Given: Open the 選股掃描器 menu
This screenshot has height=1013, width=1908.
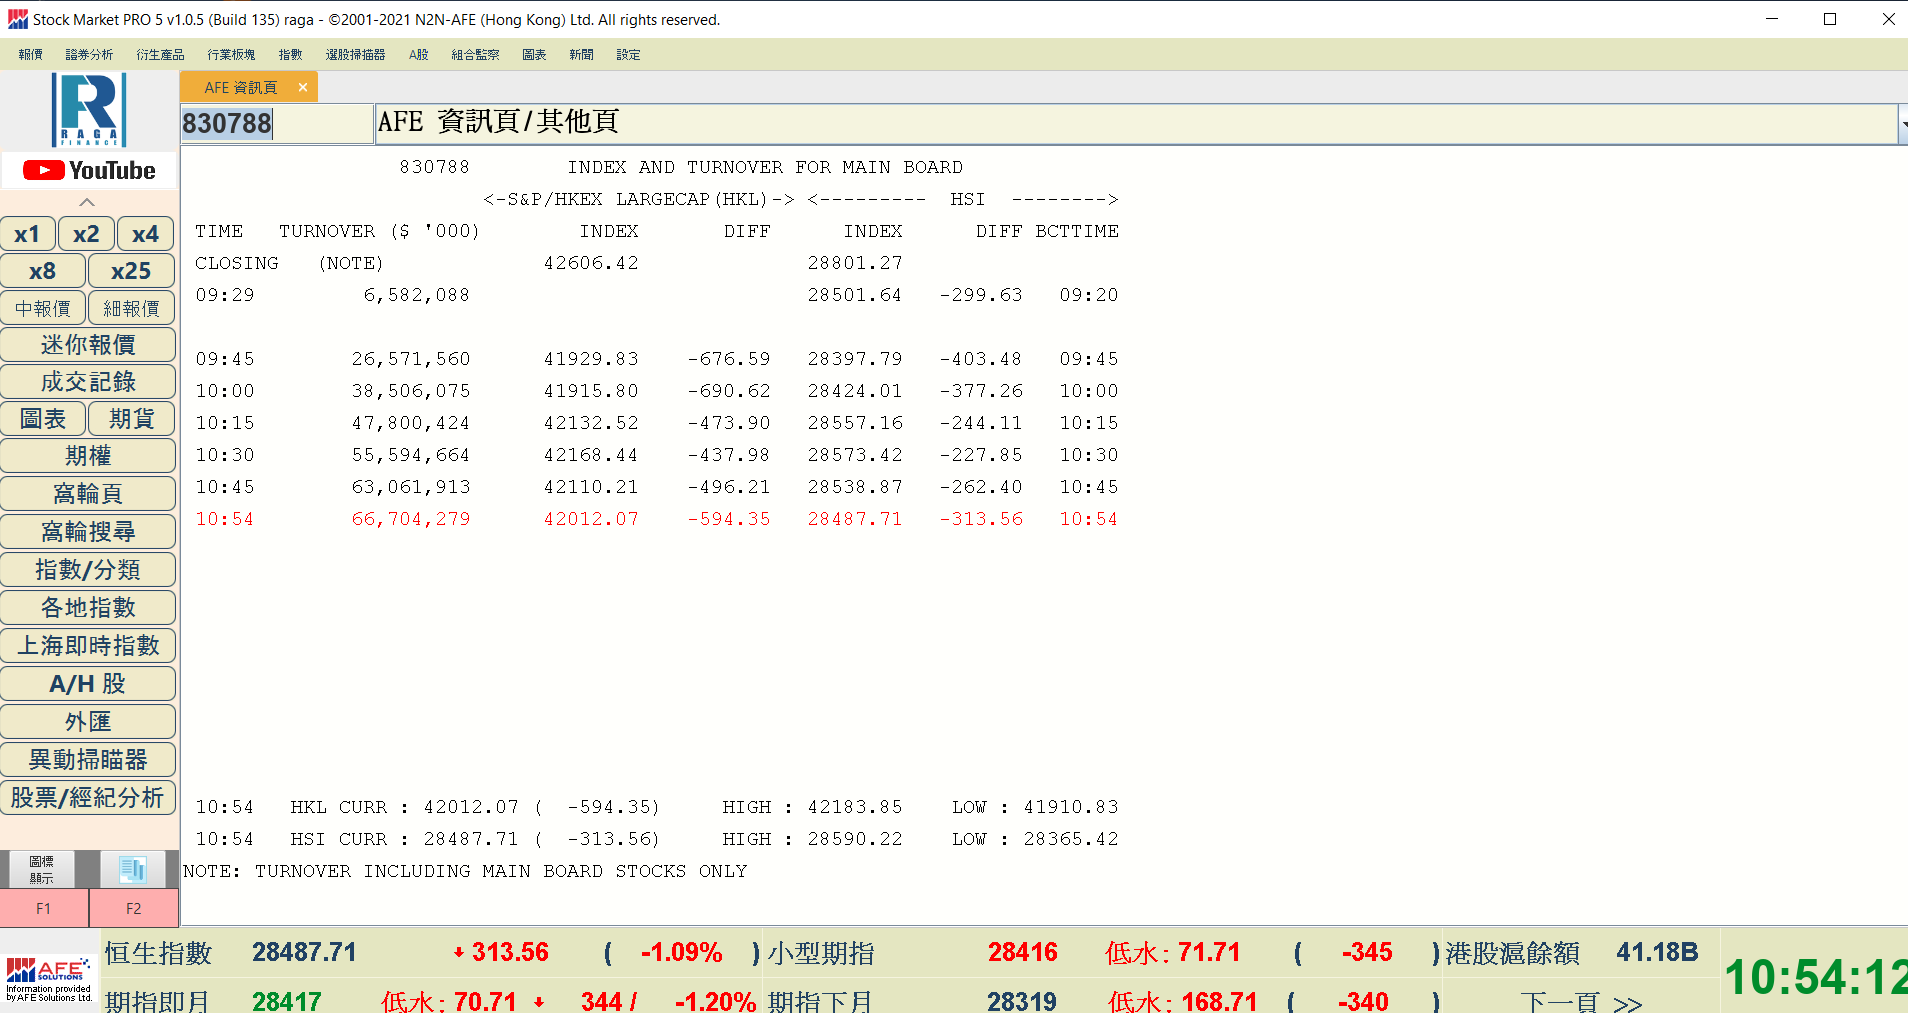Looking at the screenshot, I should point(355,55).
